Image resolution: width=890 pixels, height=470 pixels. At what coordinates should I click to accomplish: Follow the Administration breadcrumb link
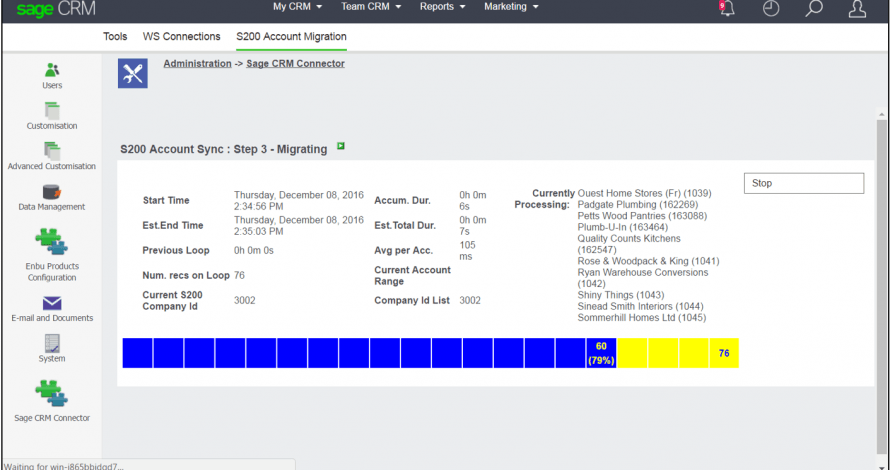198,64
